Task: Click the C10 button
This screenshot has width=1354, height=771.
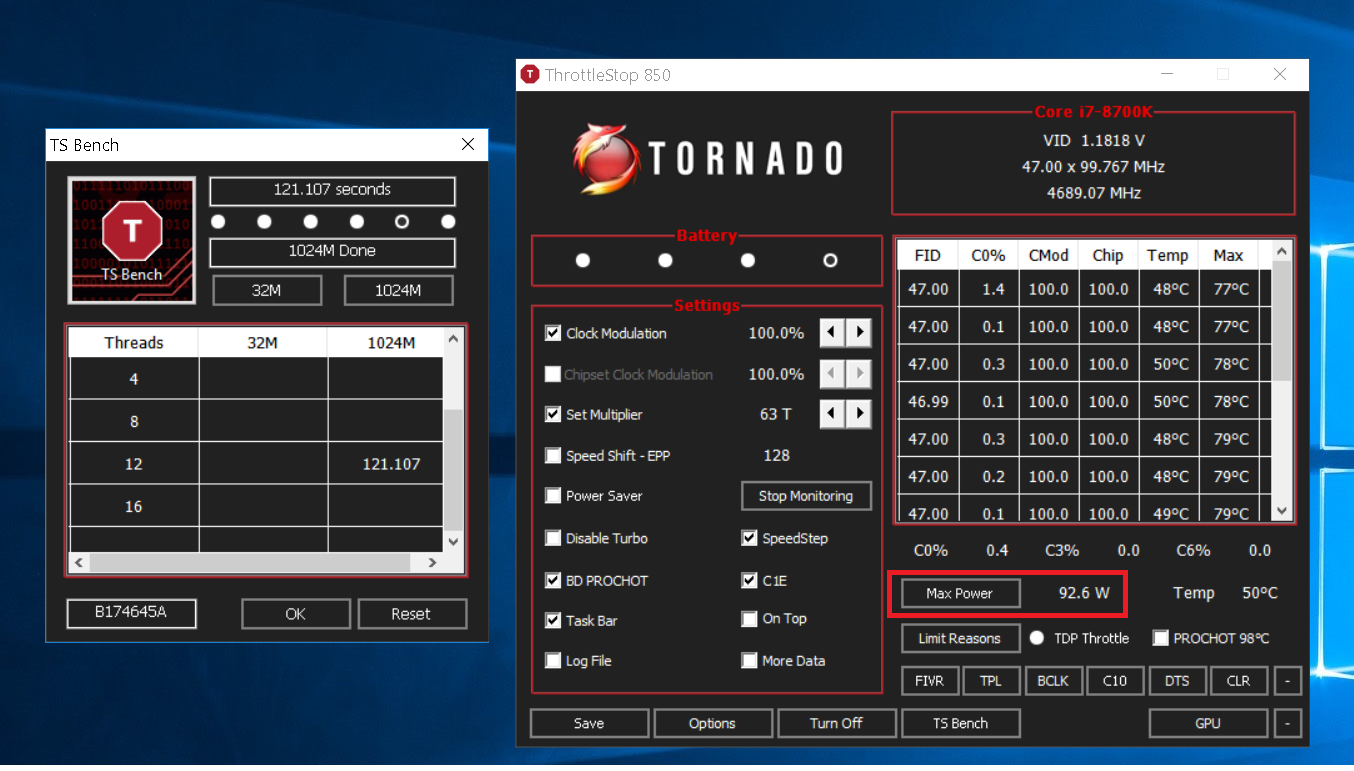Action: click(1115, 681)
